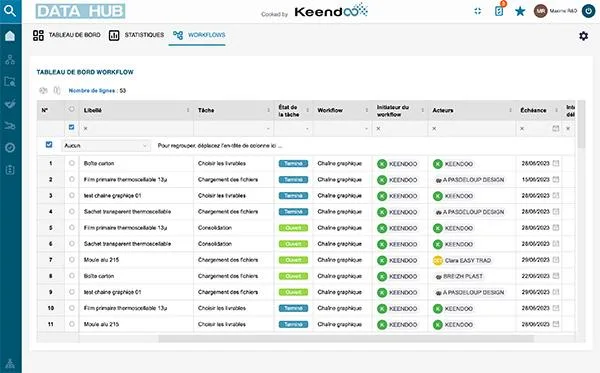Toggle fullscreen mode icon in header
This screenshot has width=600, height=373.
(x=478, y=11)
